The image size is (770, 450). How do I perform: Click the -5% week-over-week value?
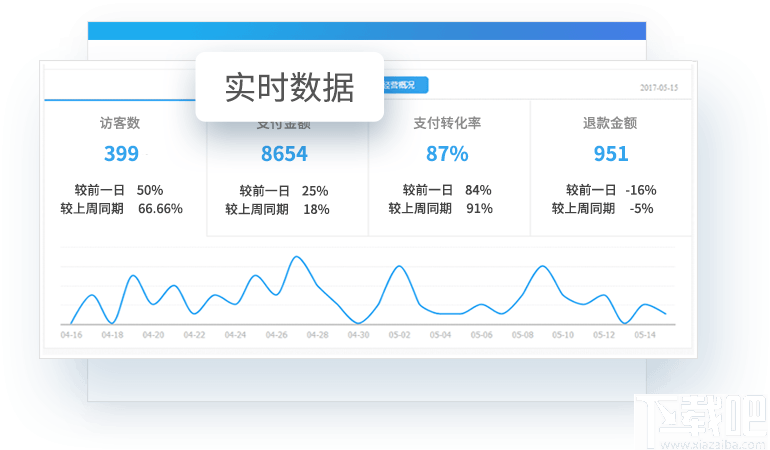(x=641, y=209)
